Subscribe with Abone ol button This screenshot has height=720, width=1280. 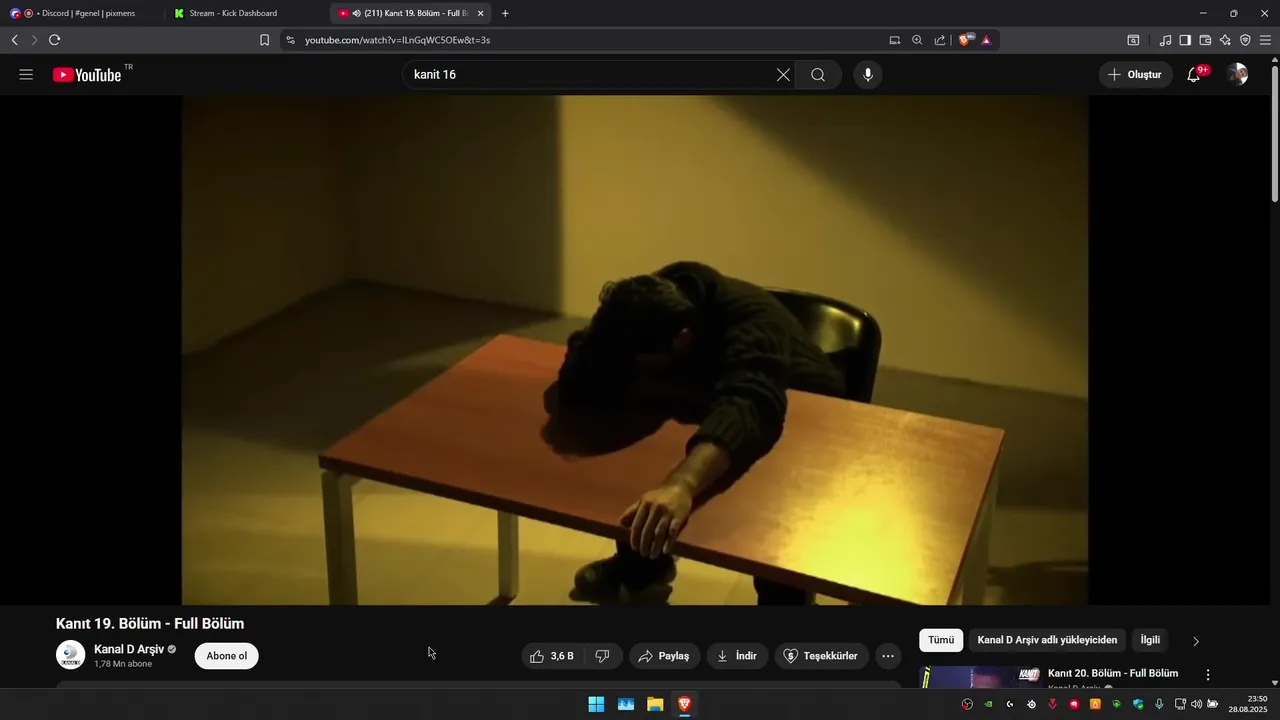click(226, 656)
